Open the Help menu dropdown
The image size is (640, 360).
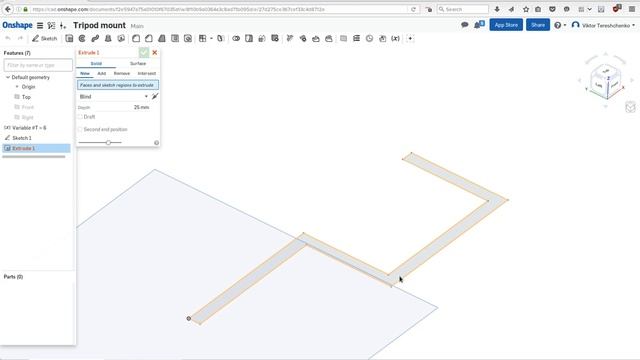click(560, 25)
